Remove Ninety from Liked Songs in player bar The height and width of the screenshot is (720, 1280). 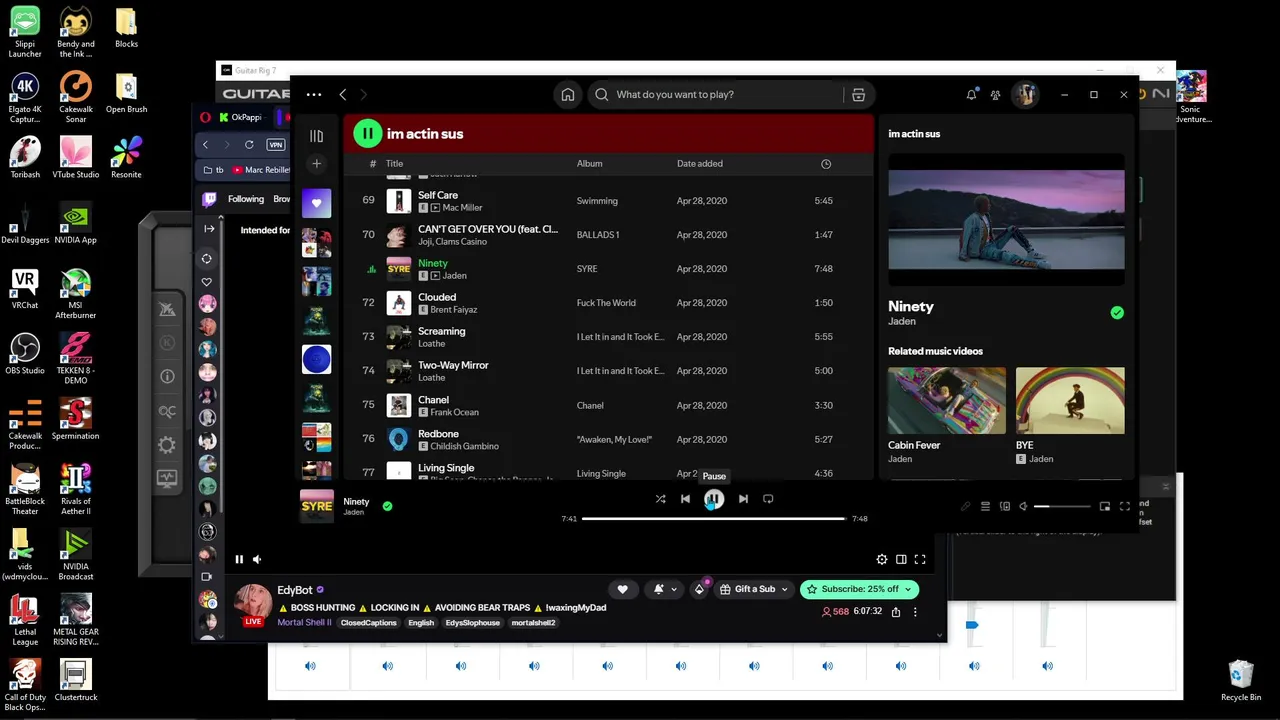pyautogui.click(x=387, y=506)
